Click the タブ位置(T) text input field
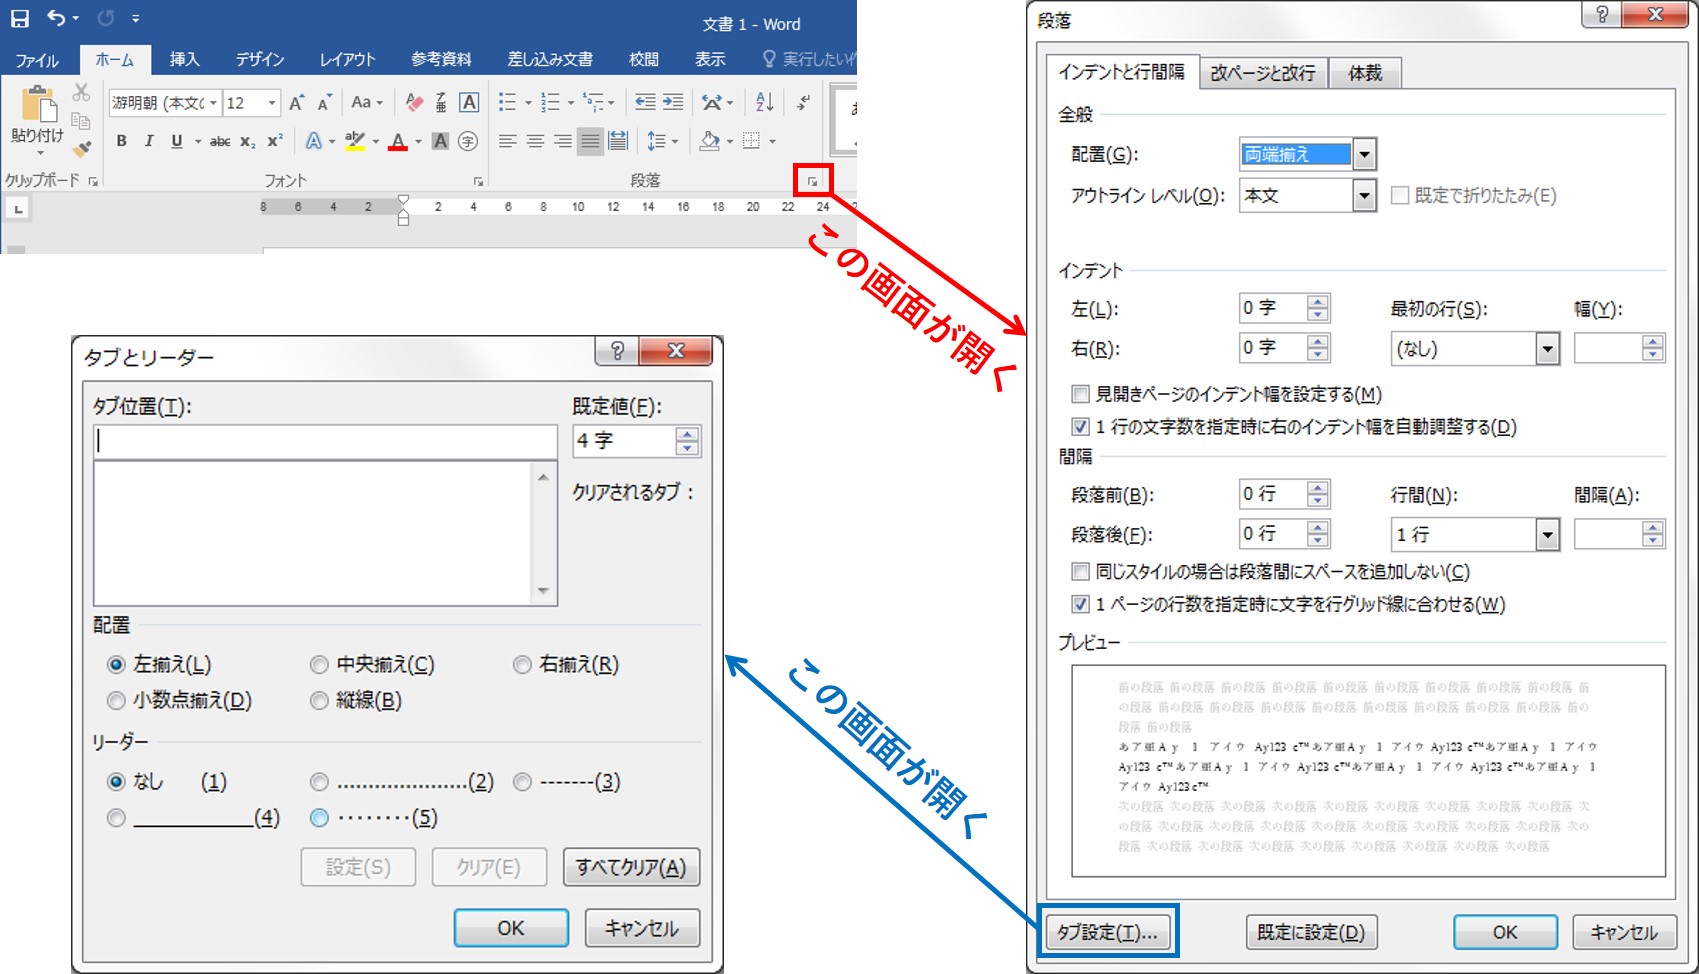The width and height of the screenshot is (1699, 974). [325, 441]
